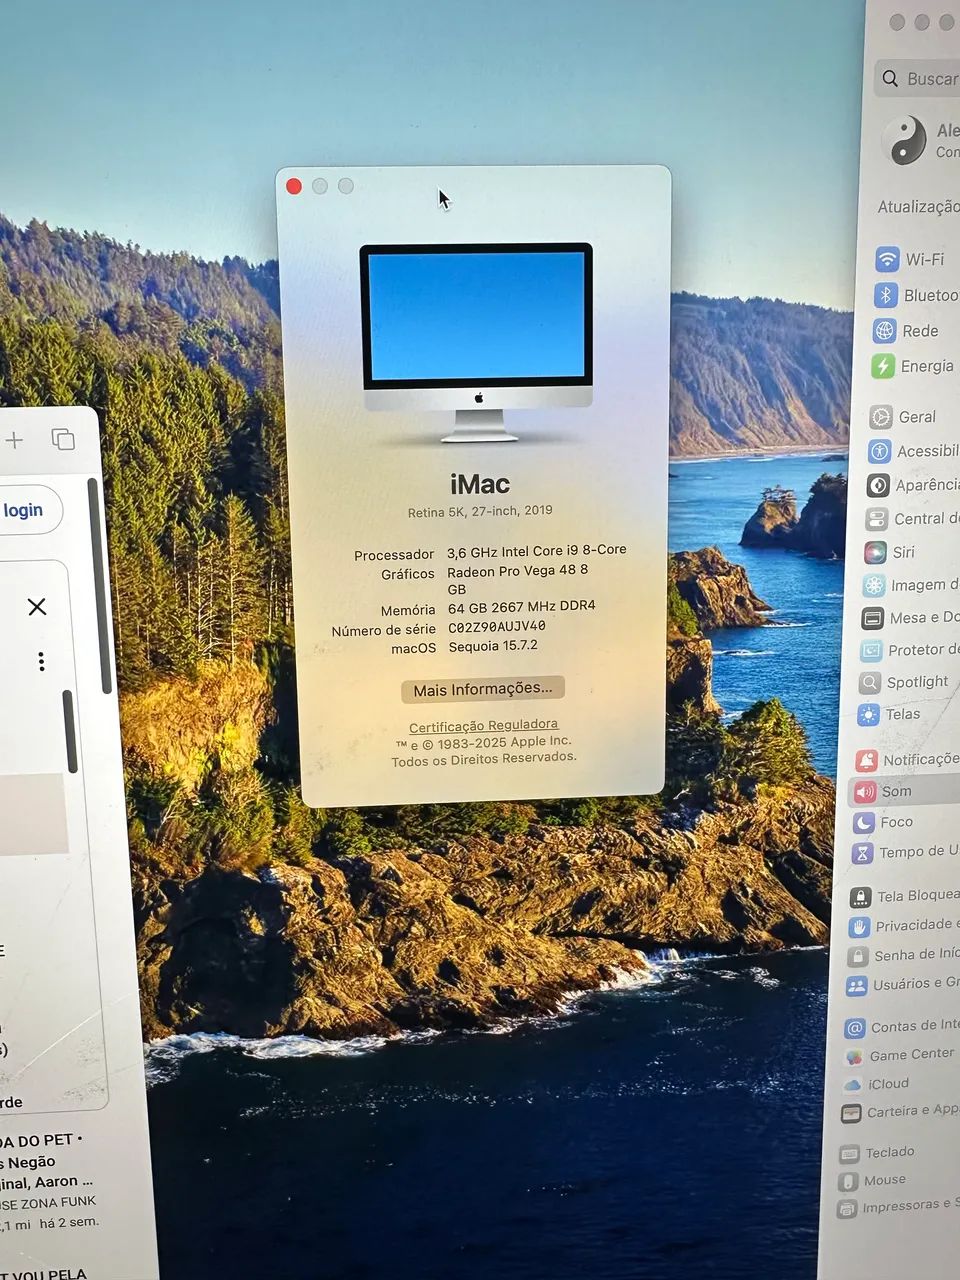The height and width of the screenshot is (1280, 960).
Task: Show the browser tab overview icon
Action: coord(63,439)
